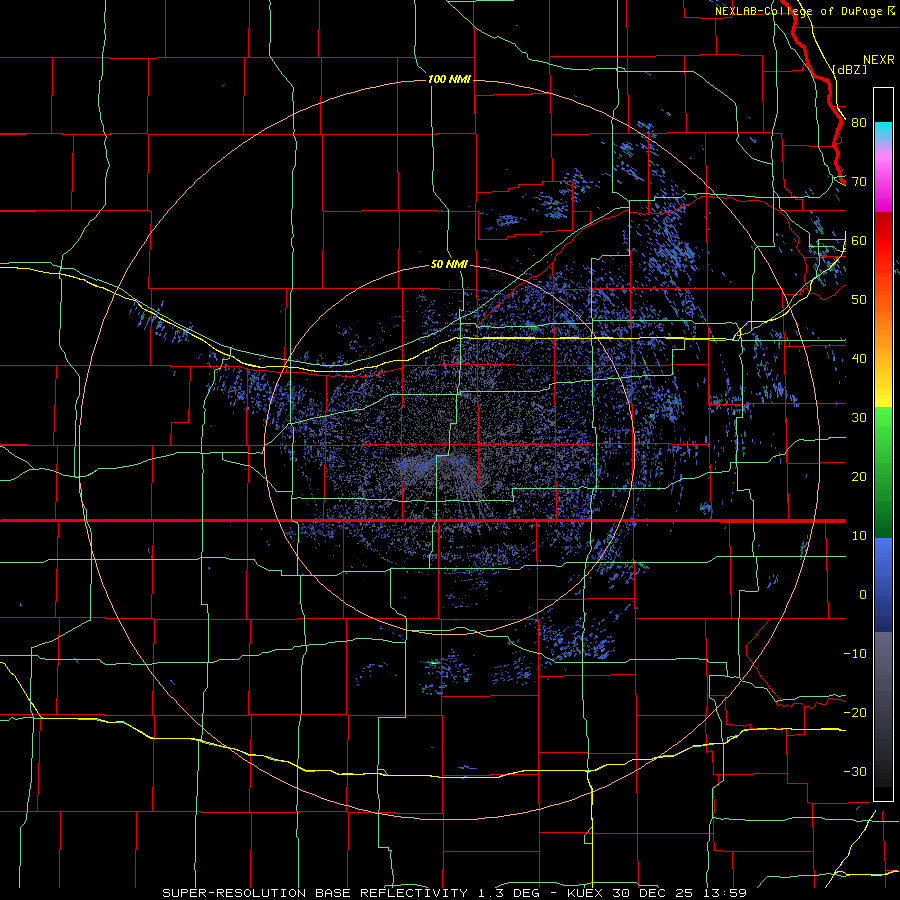Pick the green band of dBZ color bar
The width and height of the screenshot is (900, 900).
point(883,472)
